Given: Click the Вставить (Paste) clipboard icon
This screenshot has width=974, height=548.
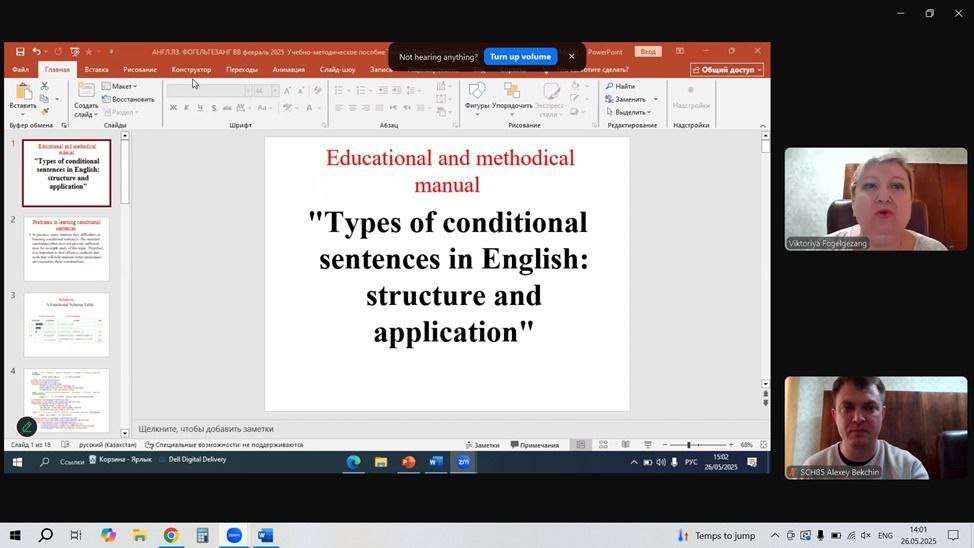Looking at the screenshot, I should 22,93.
